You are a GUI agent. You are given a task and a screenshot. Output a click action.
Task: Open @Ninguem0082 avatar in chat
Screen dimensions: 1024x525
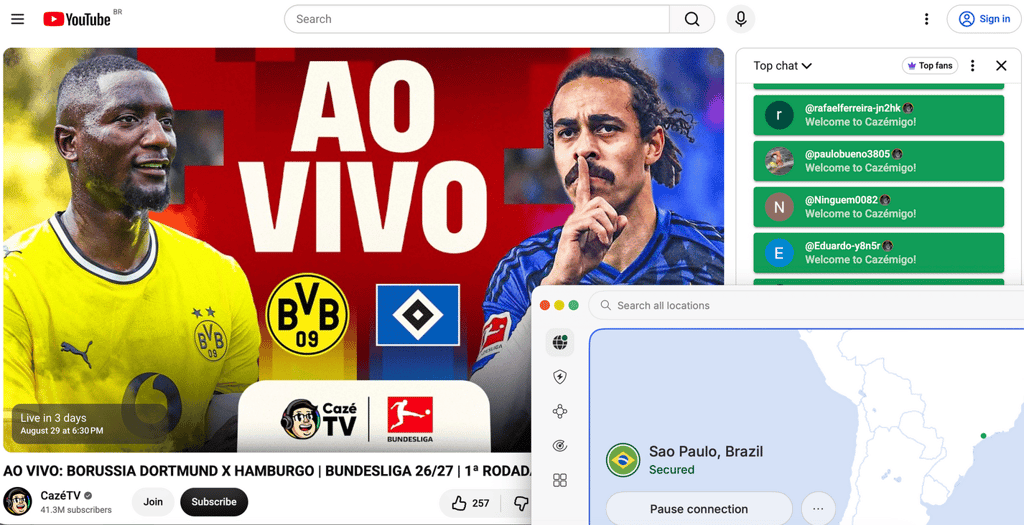point(778,207)
